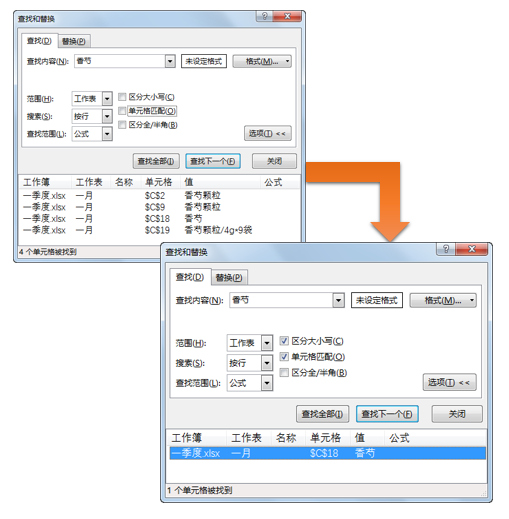Switch to 查找(D) tab in upper dialog
Viewport: 509px width, 519px height.
click(x=39, y=41)
